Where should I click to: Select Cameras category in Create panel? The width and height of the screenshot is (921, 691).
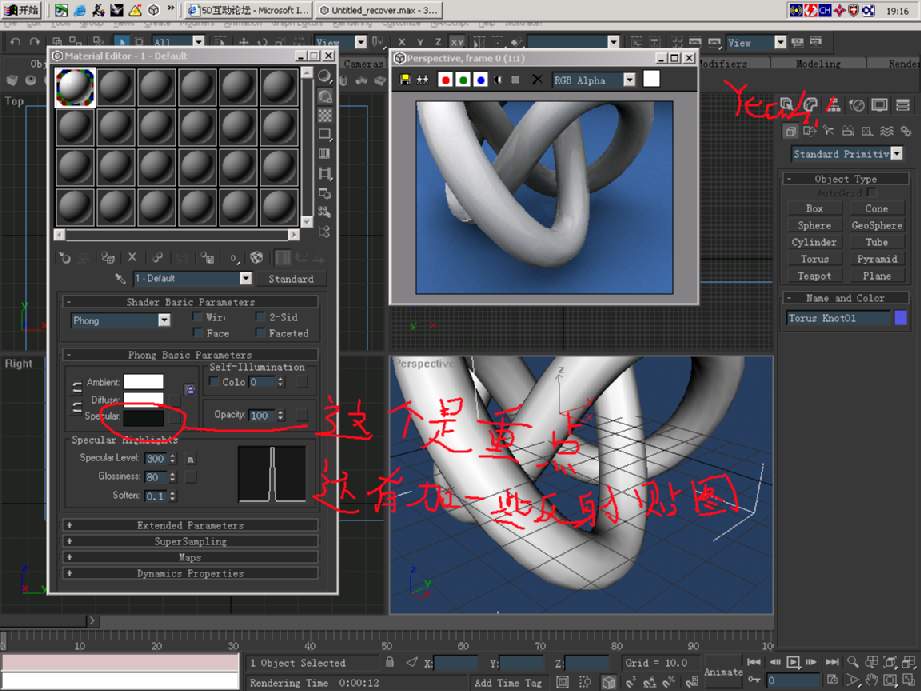coord(848,130)
